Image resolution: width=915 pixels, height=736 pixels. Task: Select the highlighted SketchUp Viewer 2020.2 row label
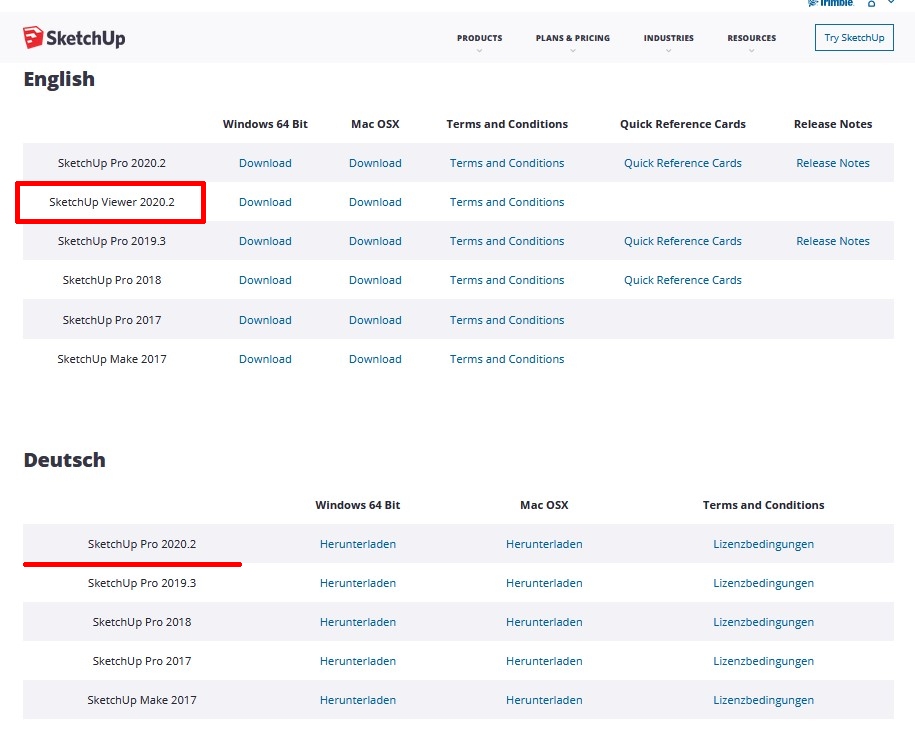(112, 202)
